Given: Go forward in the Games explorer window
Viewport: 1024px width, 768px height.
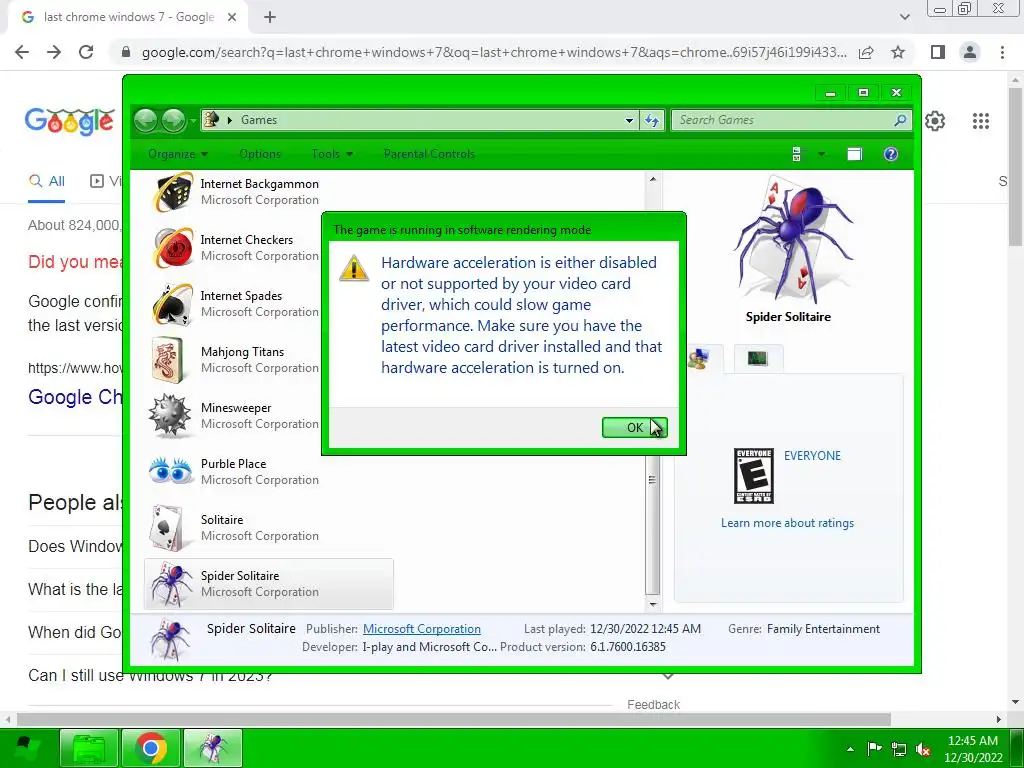Looking at the screenshot, I should pyautogui.click(x=173, y=120).
